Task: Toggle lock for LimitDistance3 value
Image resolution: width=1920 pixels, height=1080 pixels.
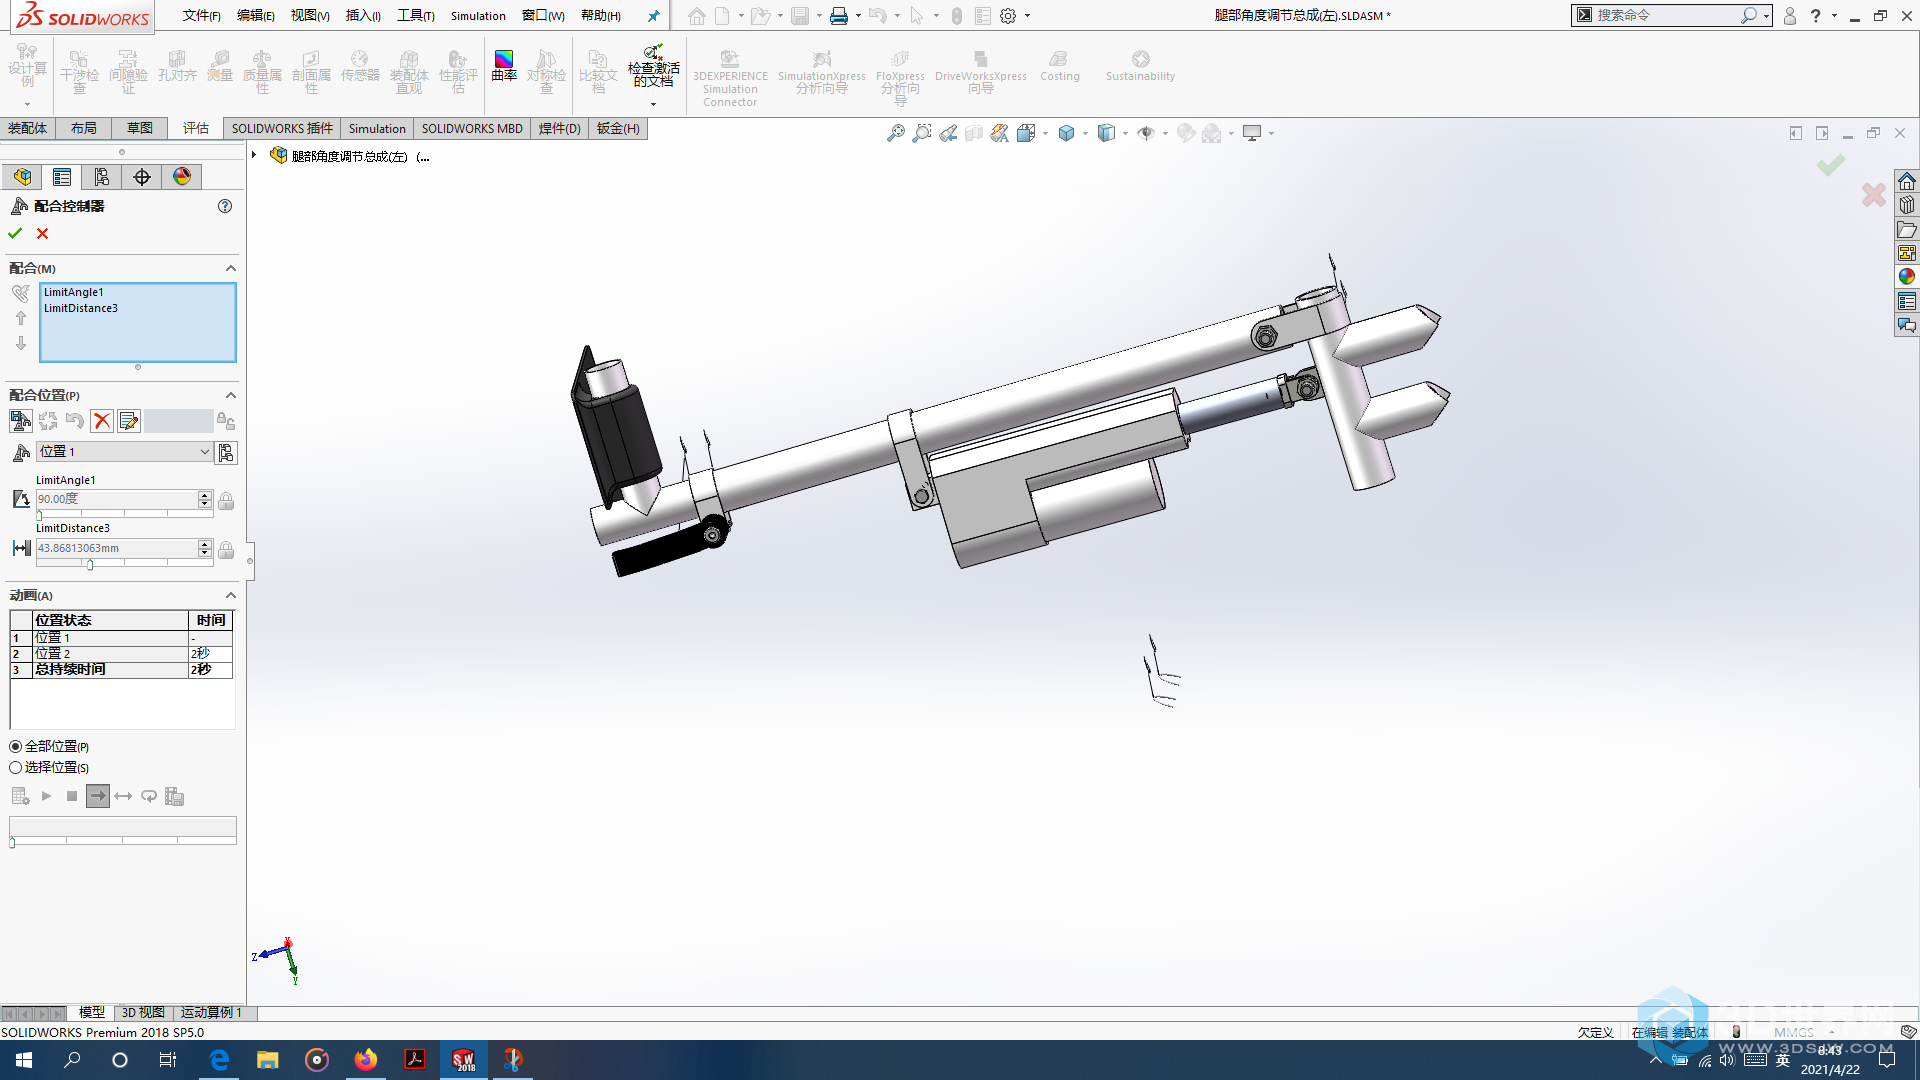Action: tap(226, 550)
